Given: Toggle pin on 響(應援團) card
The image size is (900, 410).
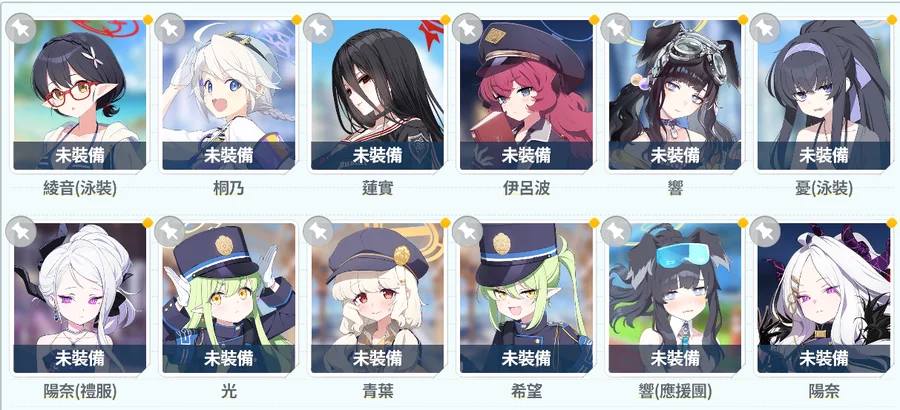Looking at the screenshot, I should click(616, 231).
